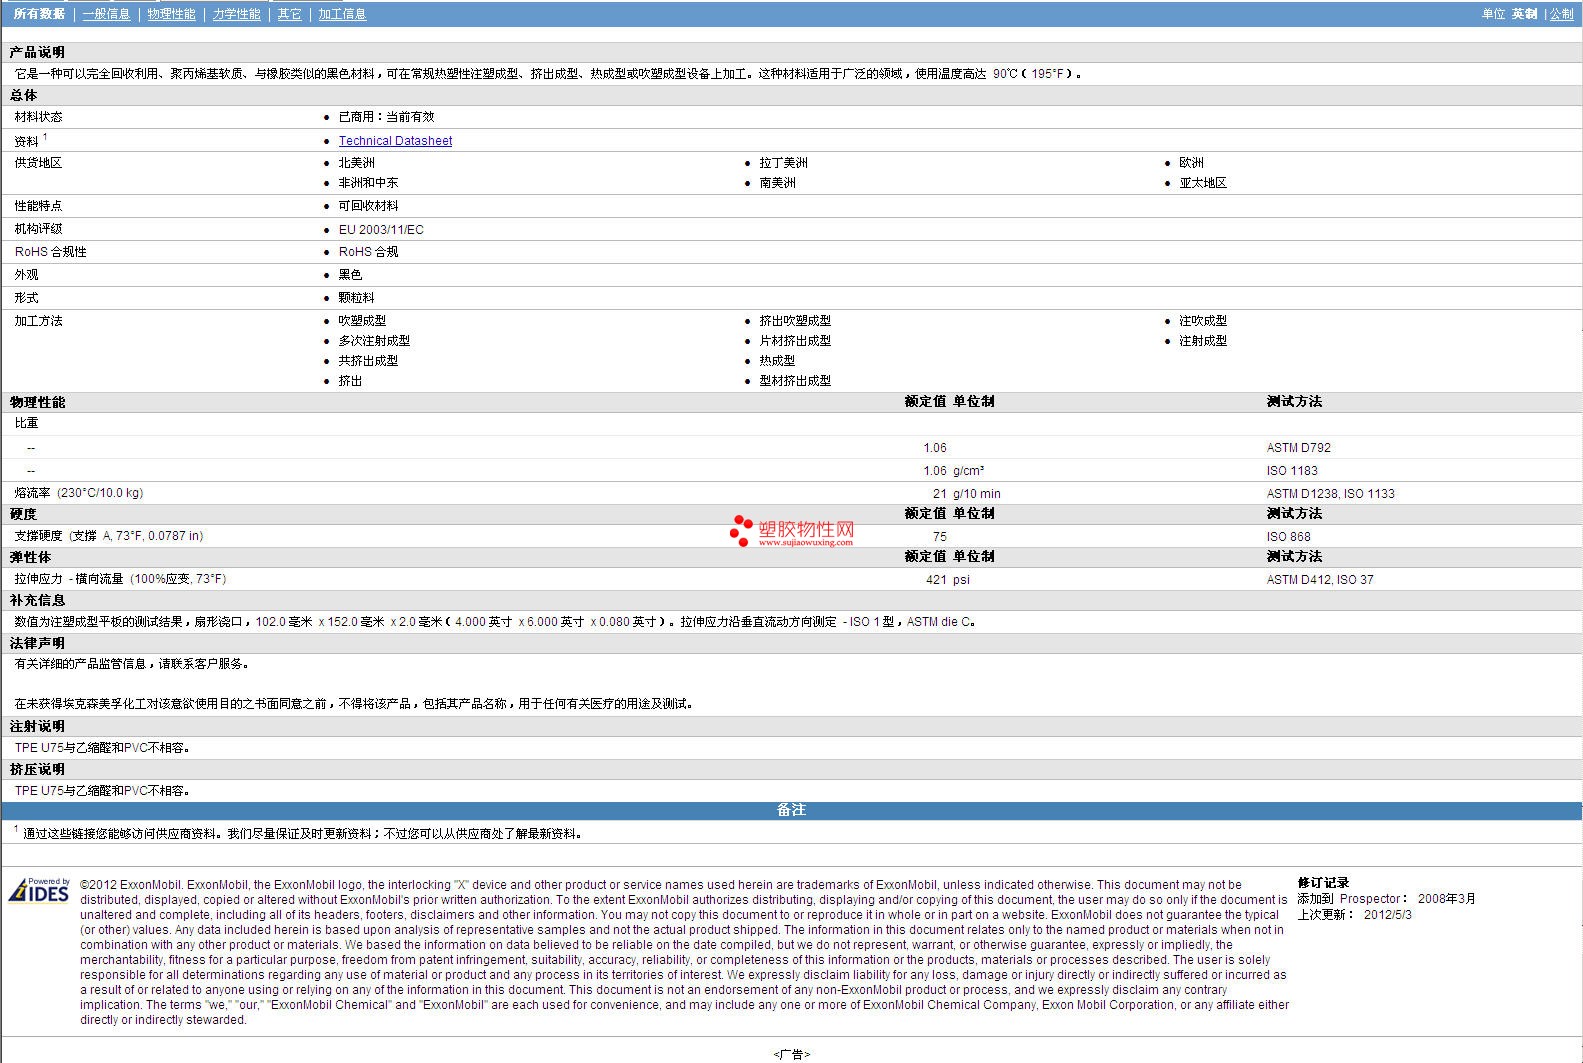Switch units to 公制 (metric)

(x=1561, y=14)
